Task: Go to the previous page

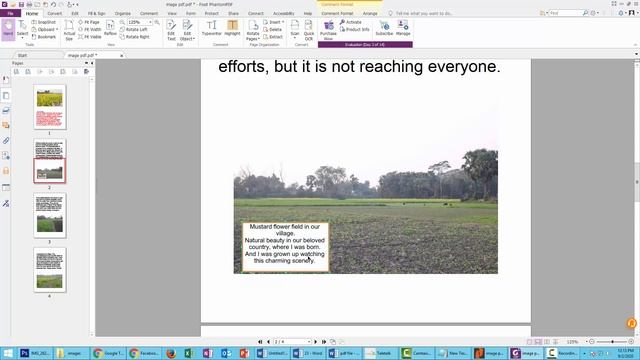Action: [268, 342]
